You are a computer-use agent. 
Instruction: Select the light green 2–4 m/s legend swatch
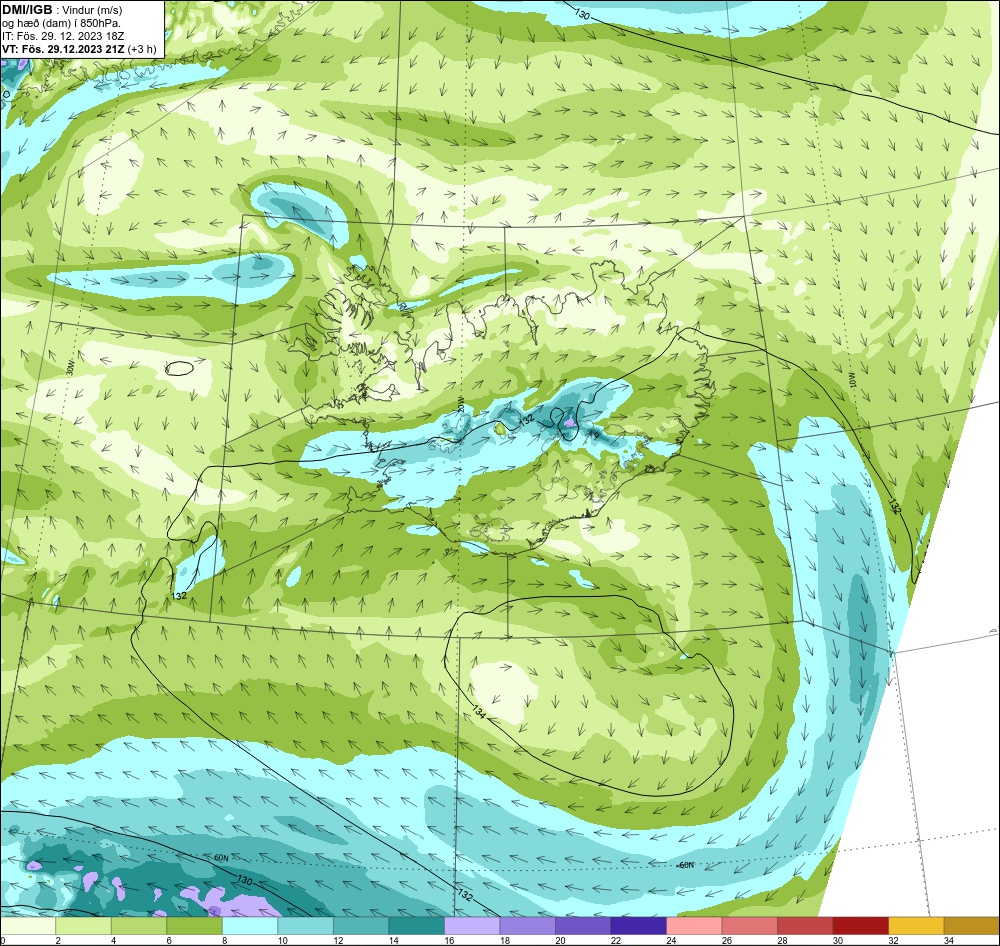point(84,926)
